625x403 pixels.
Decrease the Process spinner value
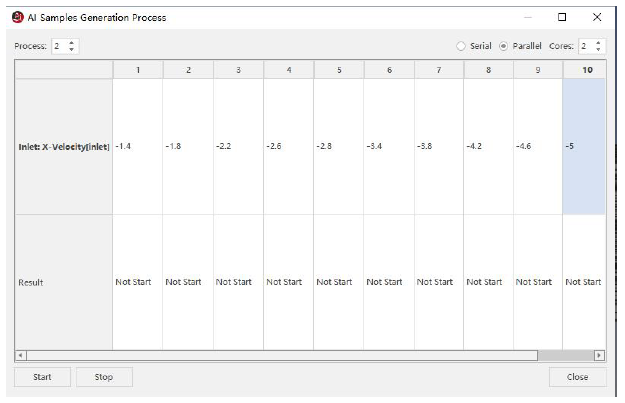(x=72, y=50)
